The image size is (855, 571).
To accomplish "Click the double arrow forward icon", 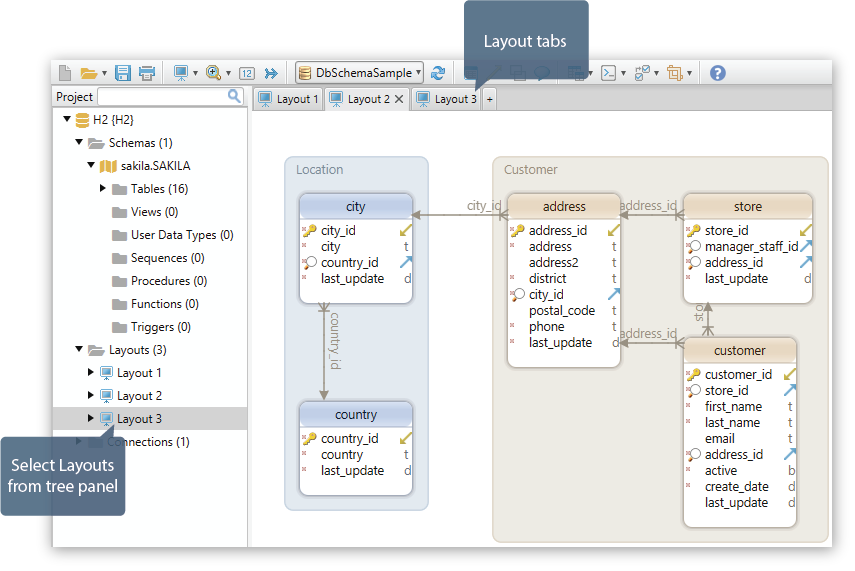I will (271, 73).
